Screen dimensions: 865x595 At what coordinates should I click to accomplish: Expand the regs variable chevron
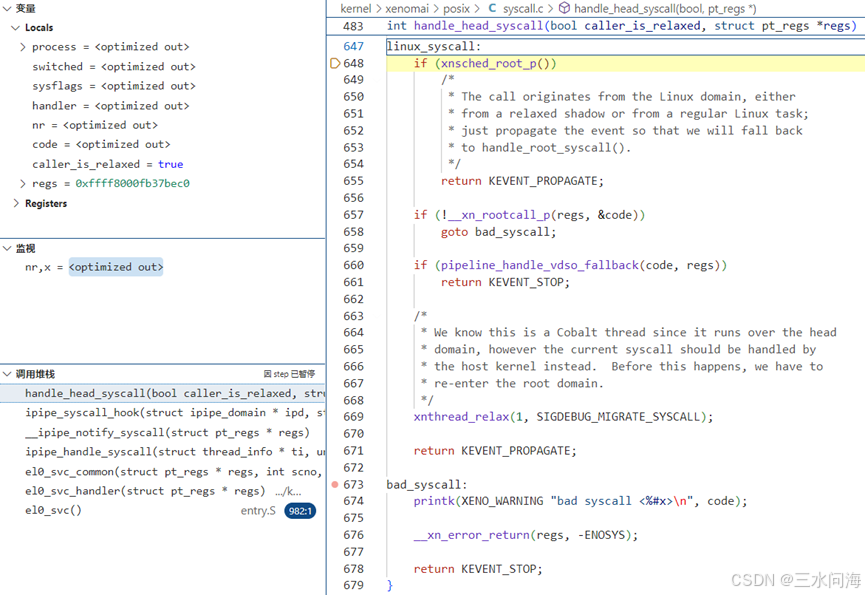(23, 183)
